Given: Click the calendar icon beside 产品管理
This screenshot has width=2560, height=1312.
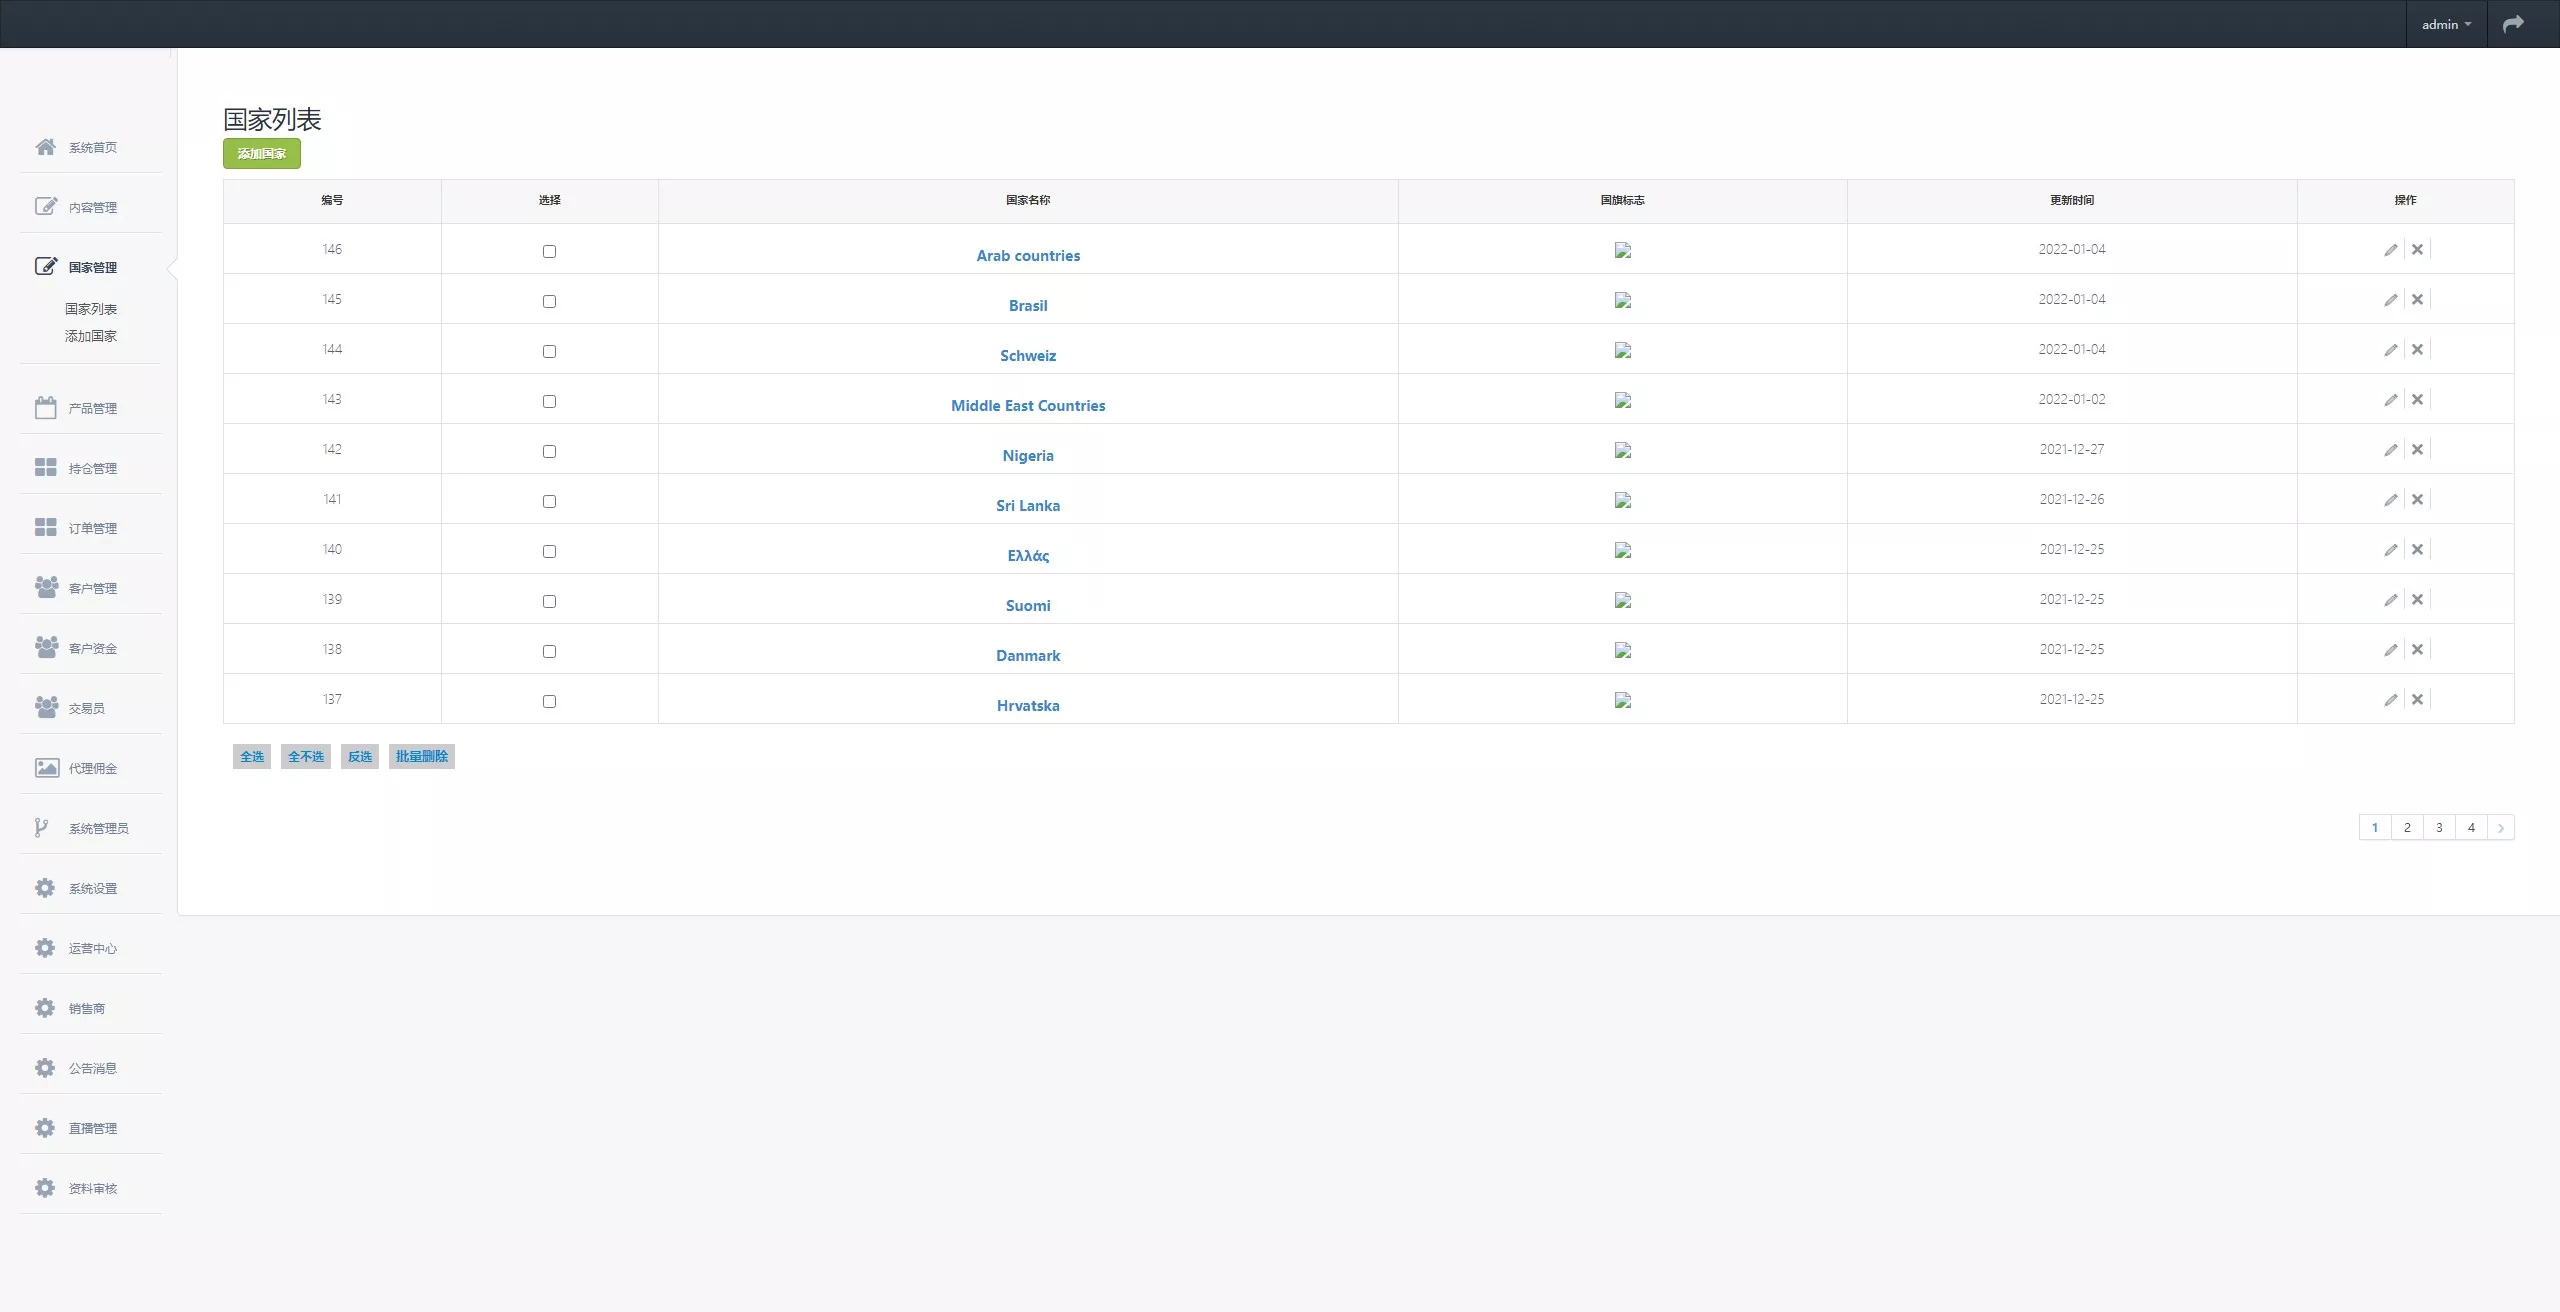Looking at the screenshot, I should click(x=45, y=408).
